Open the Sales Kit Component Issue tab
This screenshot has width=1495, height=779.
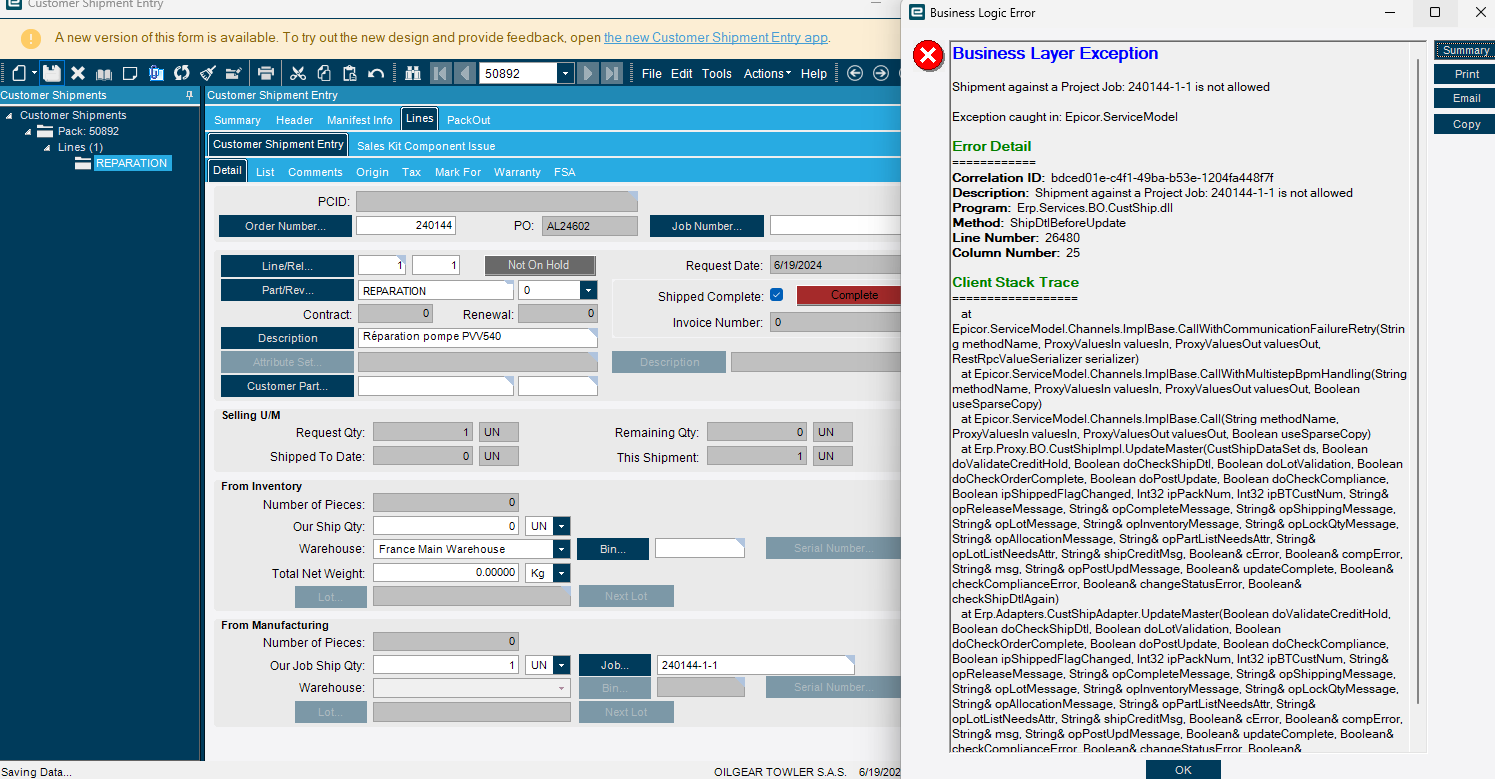coord(426,146)
